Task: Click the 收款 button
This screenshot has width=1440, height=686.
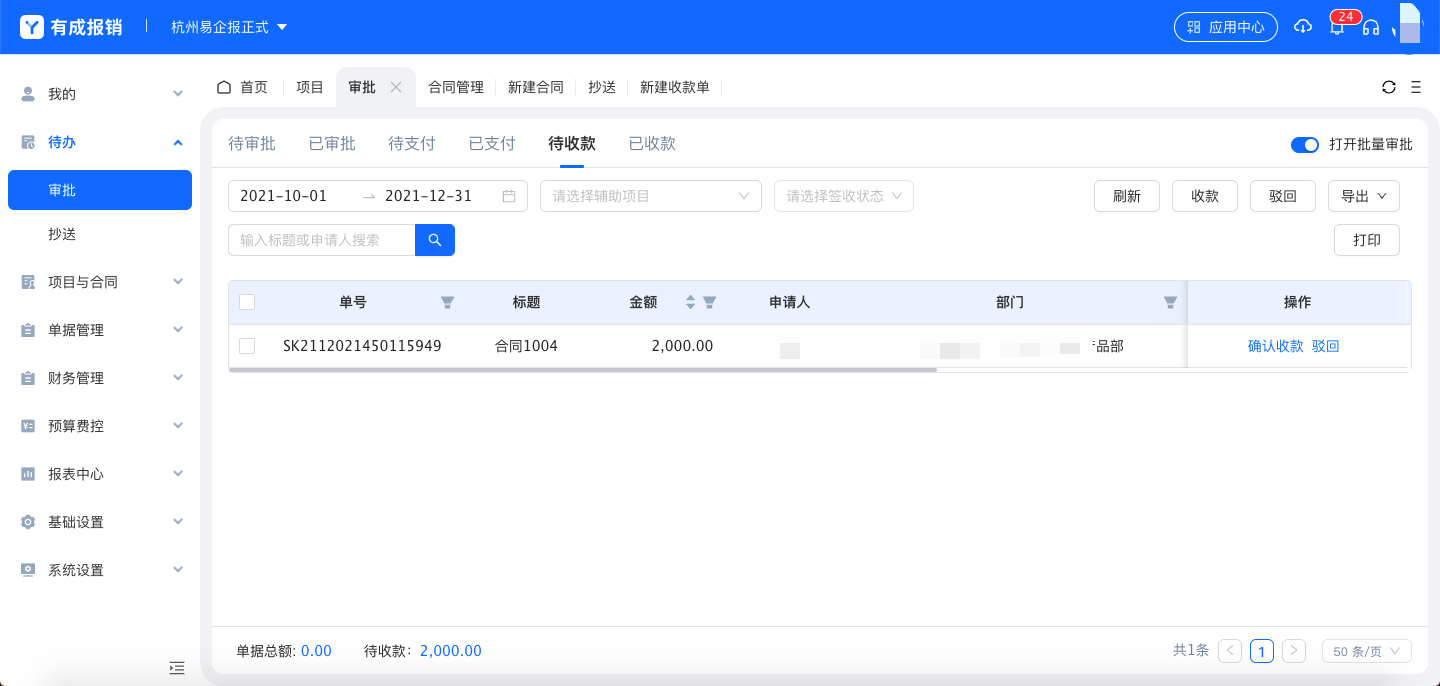Action: click(x=1205, y=196)
